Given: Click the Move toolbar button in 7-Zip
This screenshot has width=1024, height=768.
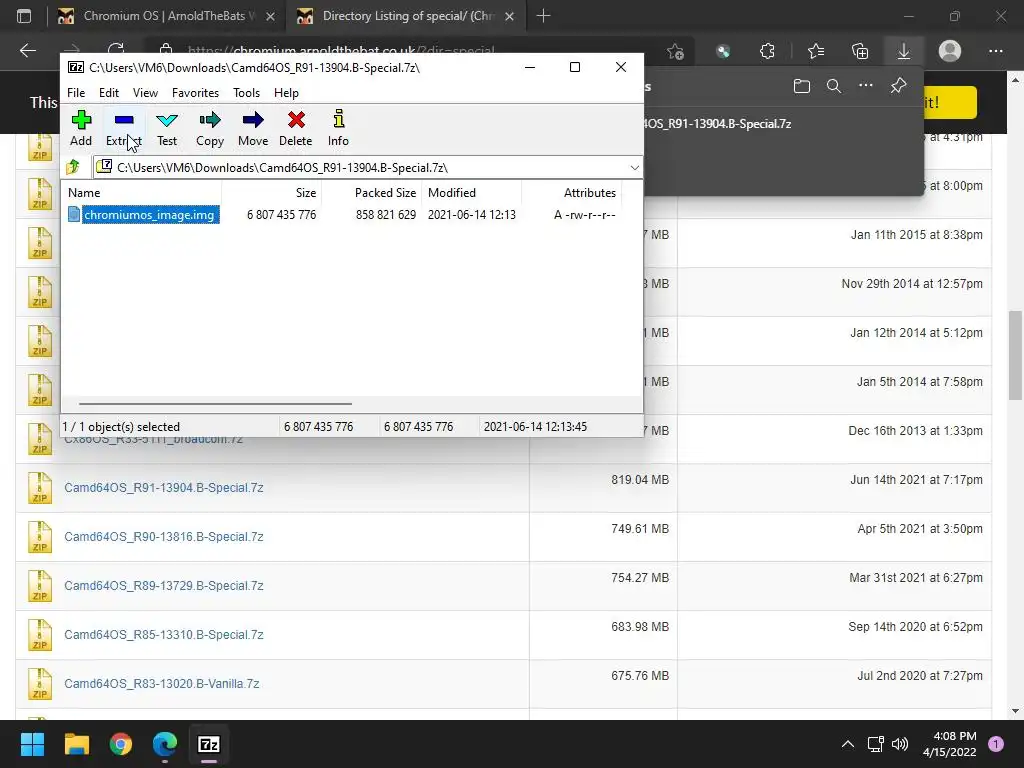Looking at the screenshot, I should click(253, 128).
